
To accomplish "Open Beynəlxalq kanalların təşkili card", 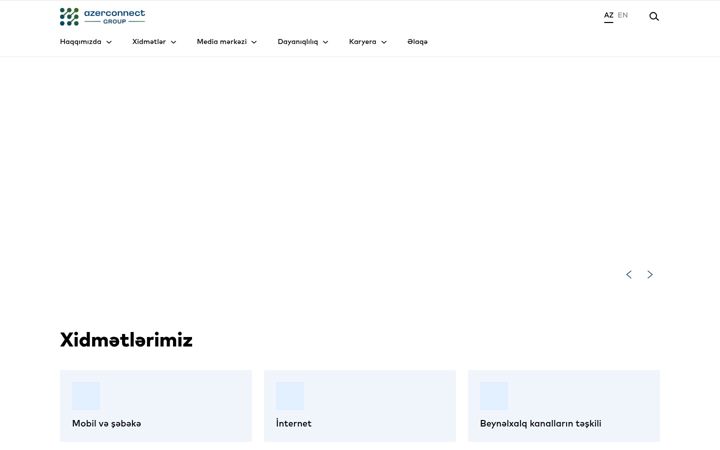I will 564,406.
